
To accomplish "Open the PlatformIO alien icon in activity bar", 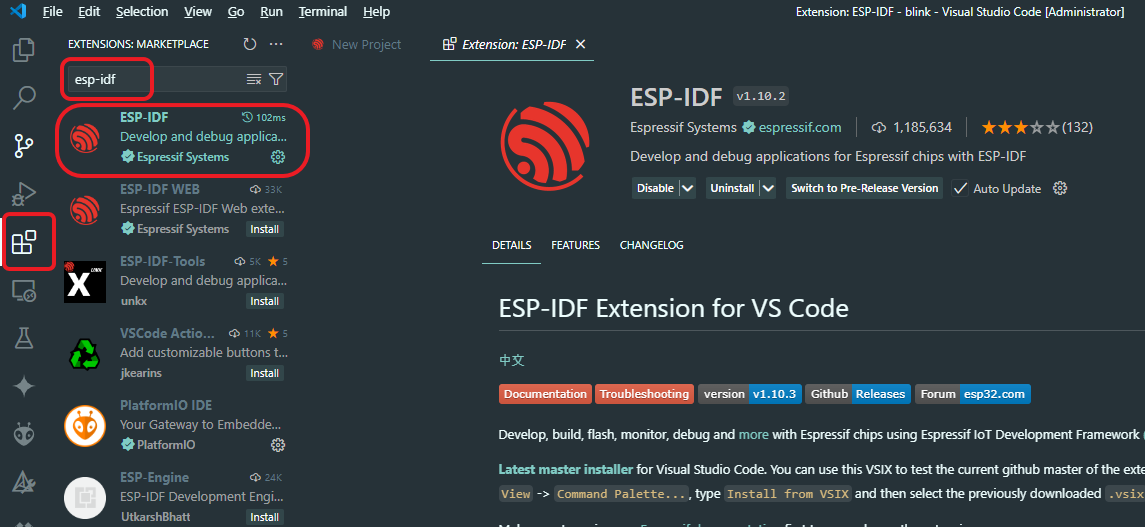I will click(x=24, y=434).
